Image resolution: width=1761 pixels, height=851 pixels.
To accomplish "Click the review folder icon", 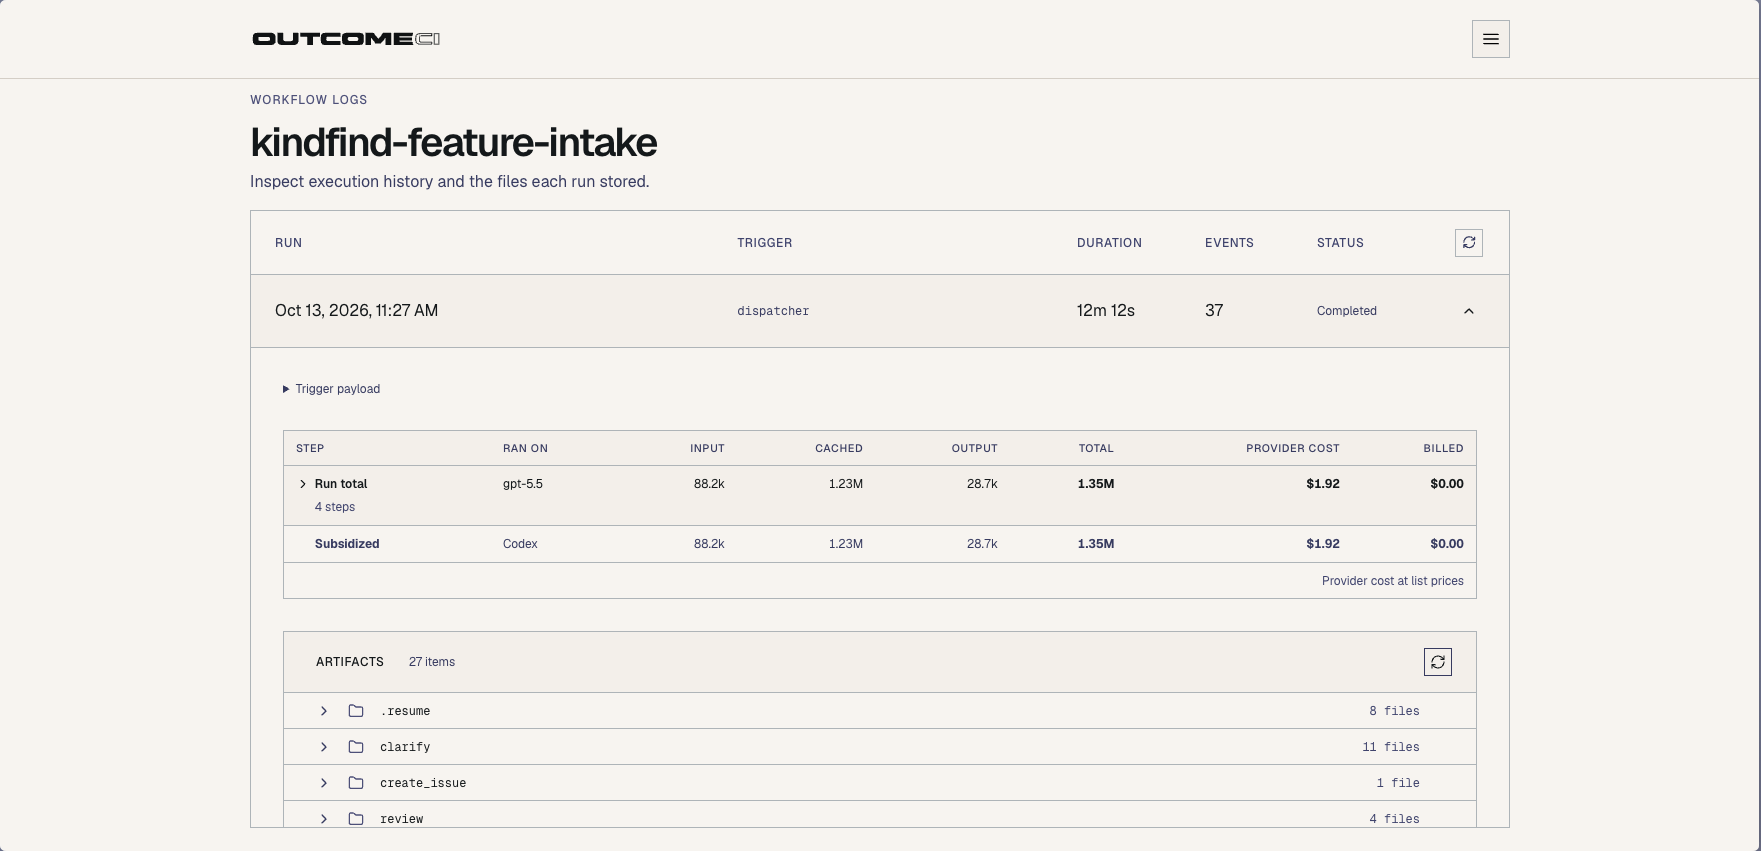I will [356, 819].
